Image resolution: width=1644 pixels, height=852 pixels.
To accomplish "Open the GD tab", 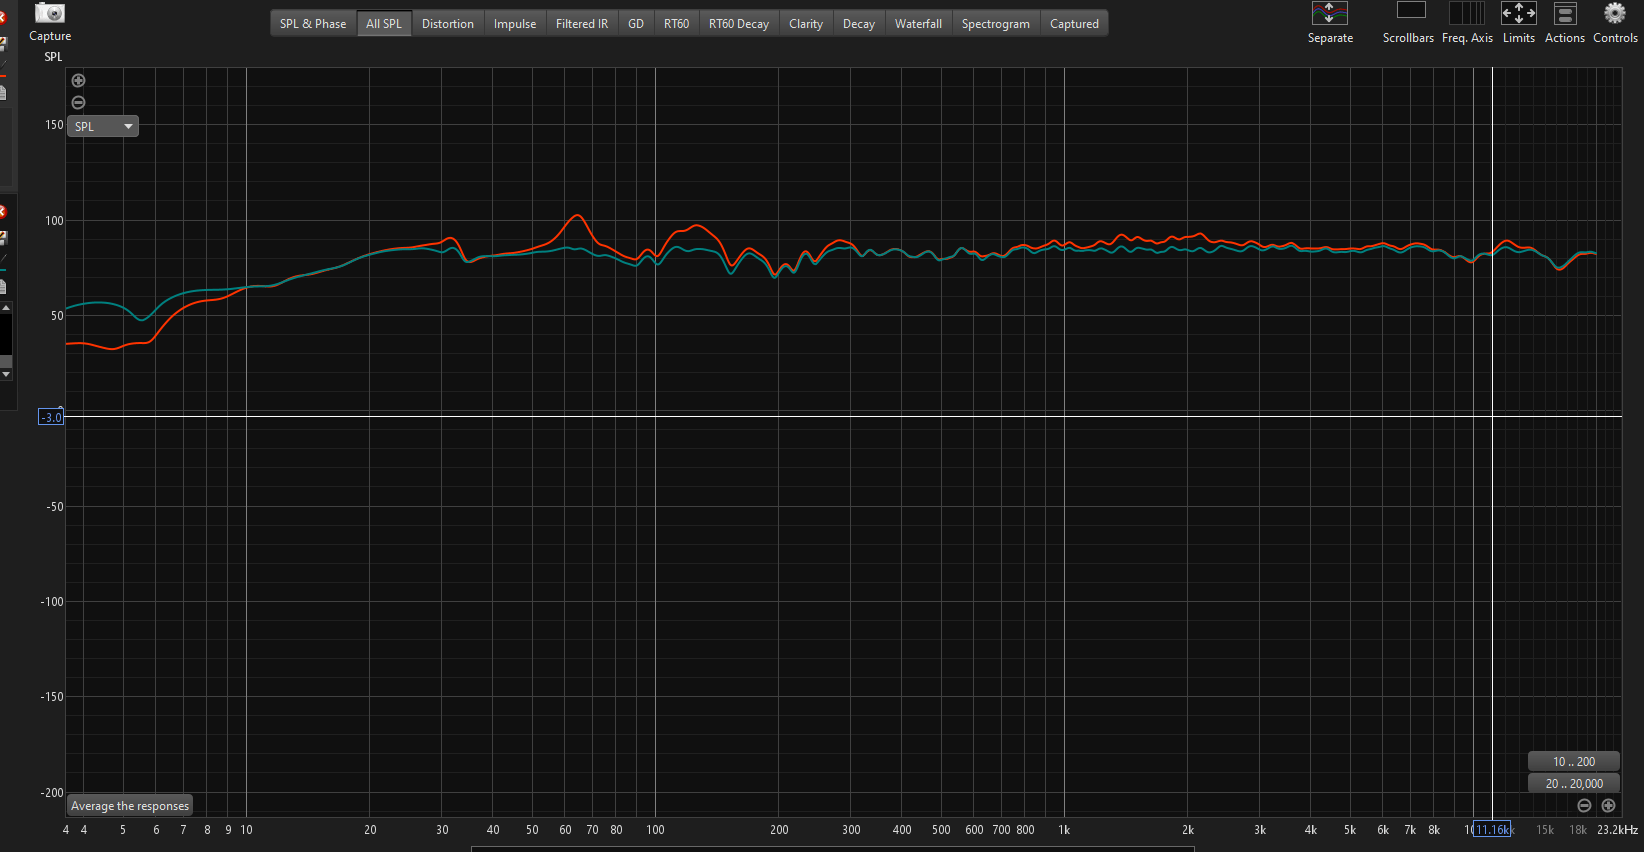I will pyautogui.click(x=636, y=24).
